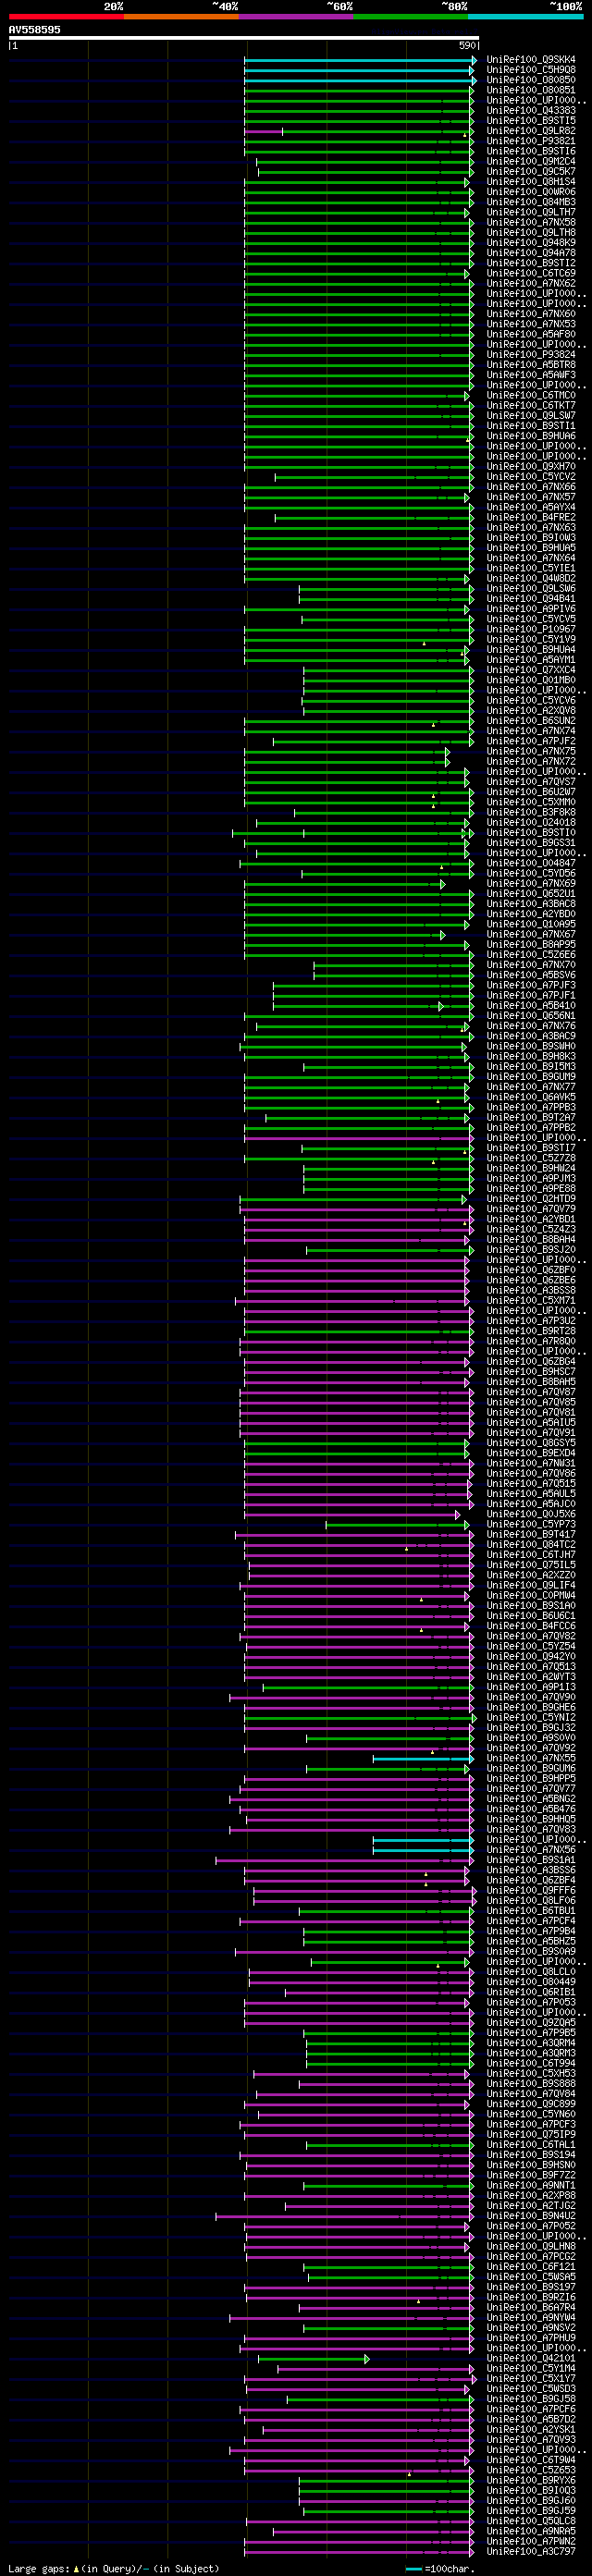Select the UniRef100_A7NX55 label

click(531, 1759)
